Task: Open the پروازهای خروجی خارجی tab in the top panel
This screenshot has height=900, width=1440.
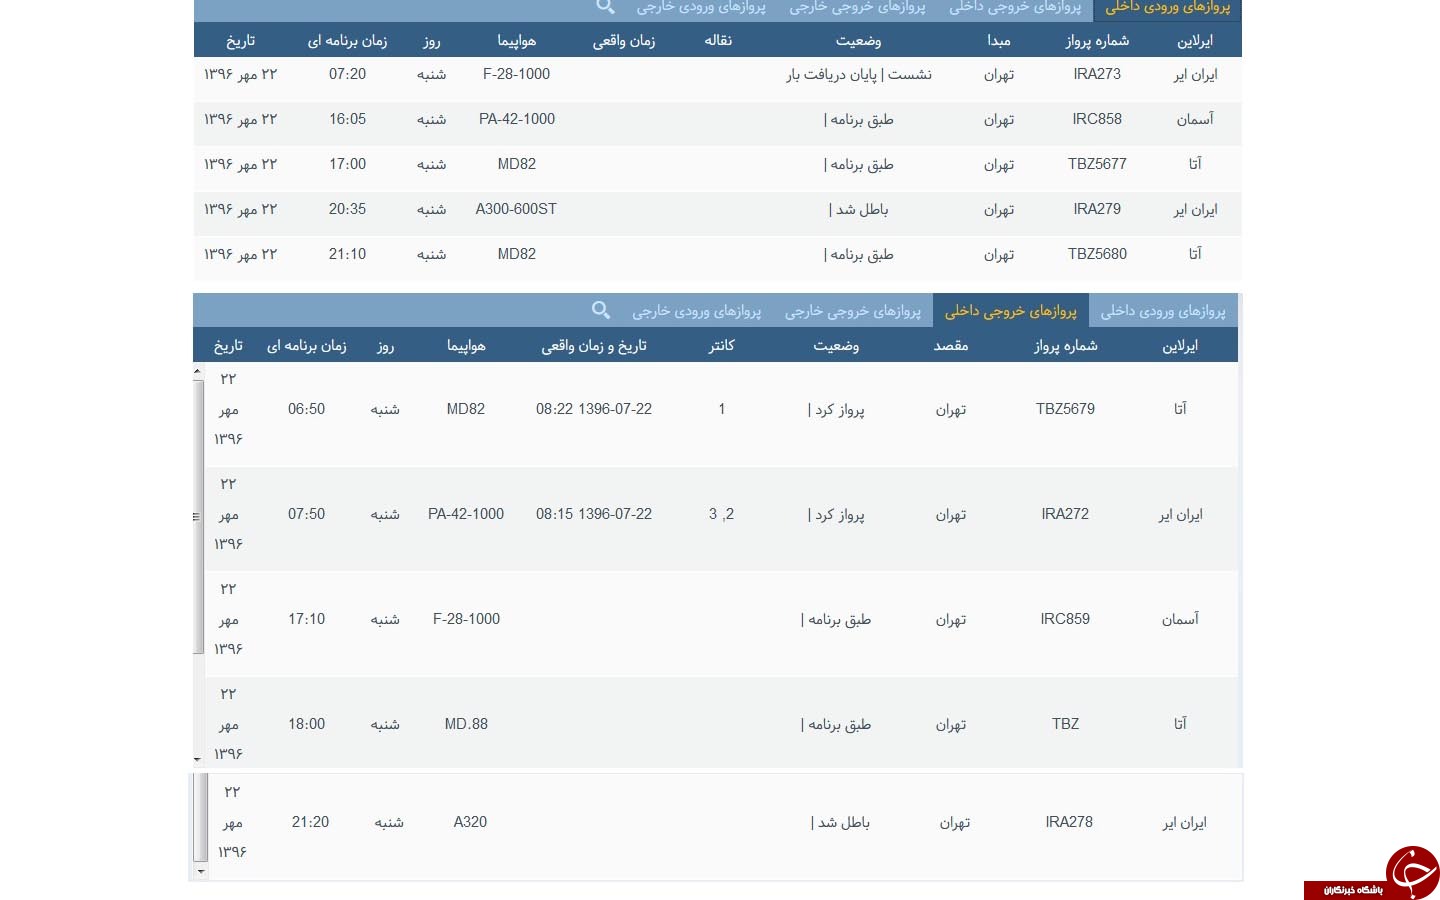Action: tap(857, 8)
